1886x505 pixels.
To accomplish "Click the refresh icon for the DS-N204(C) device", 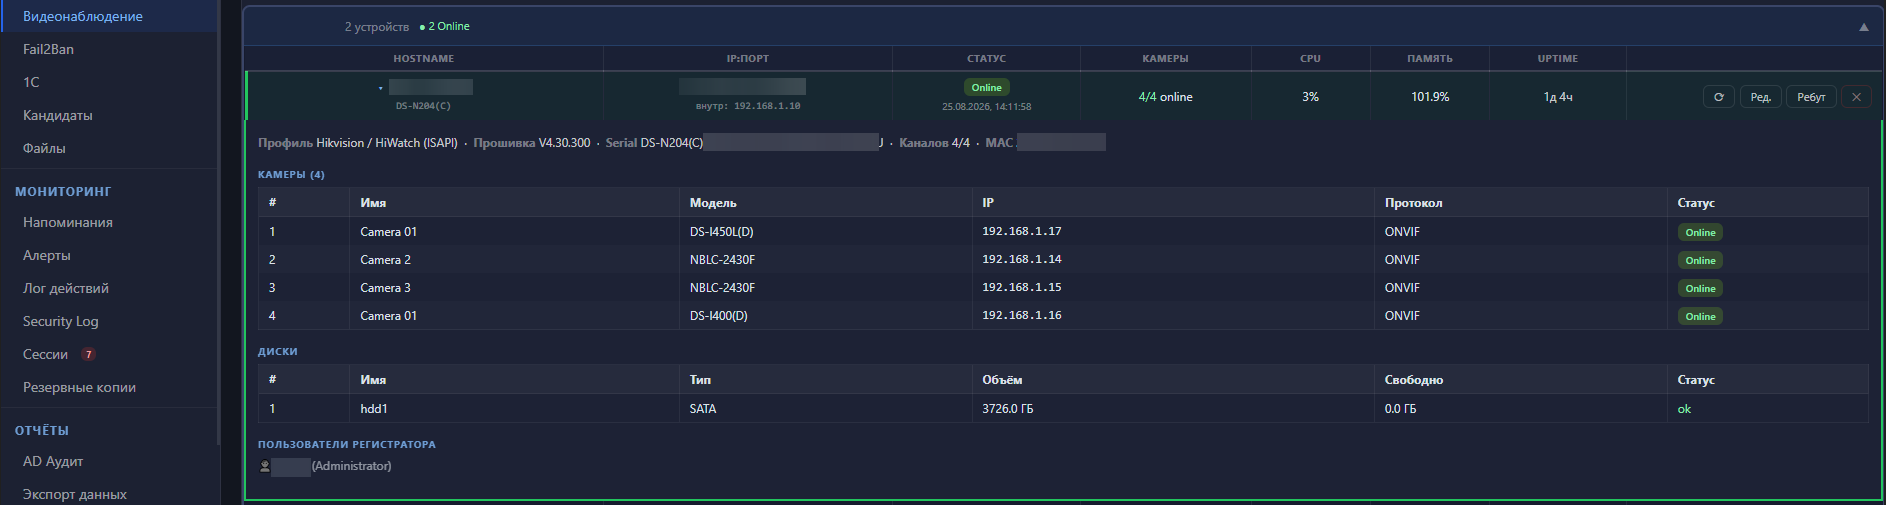I will click(x=1719, y=97).
